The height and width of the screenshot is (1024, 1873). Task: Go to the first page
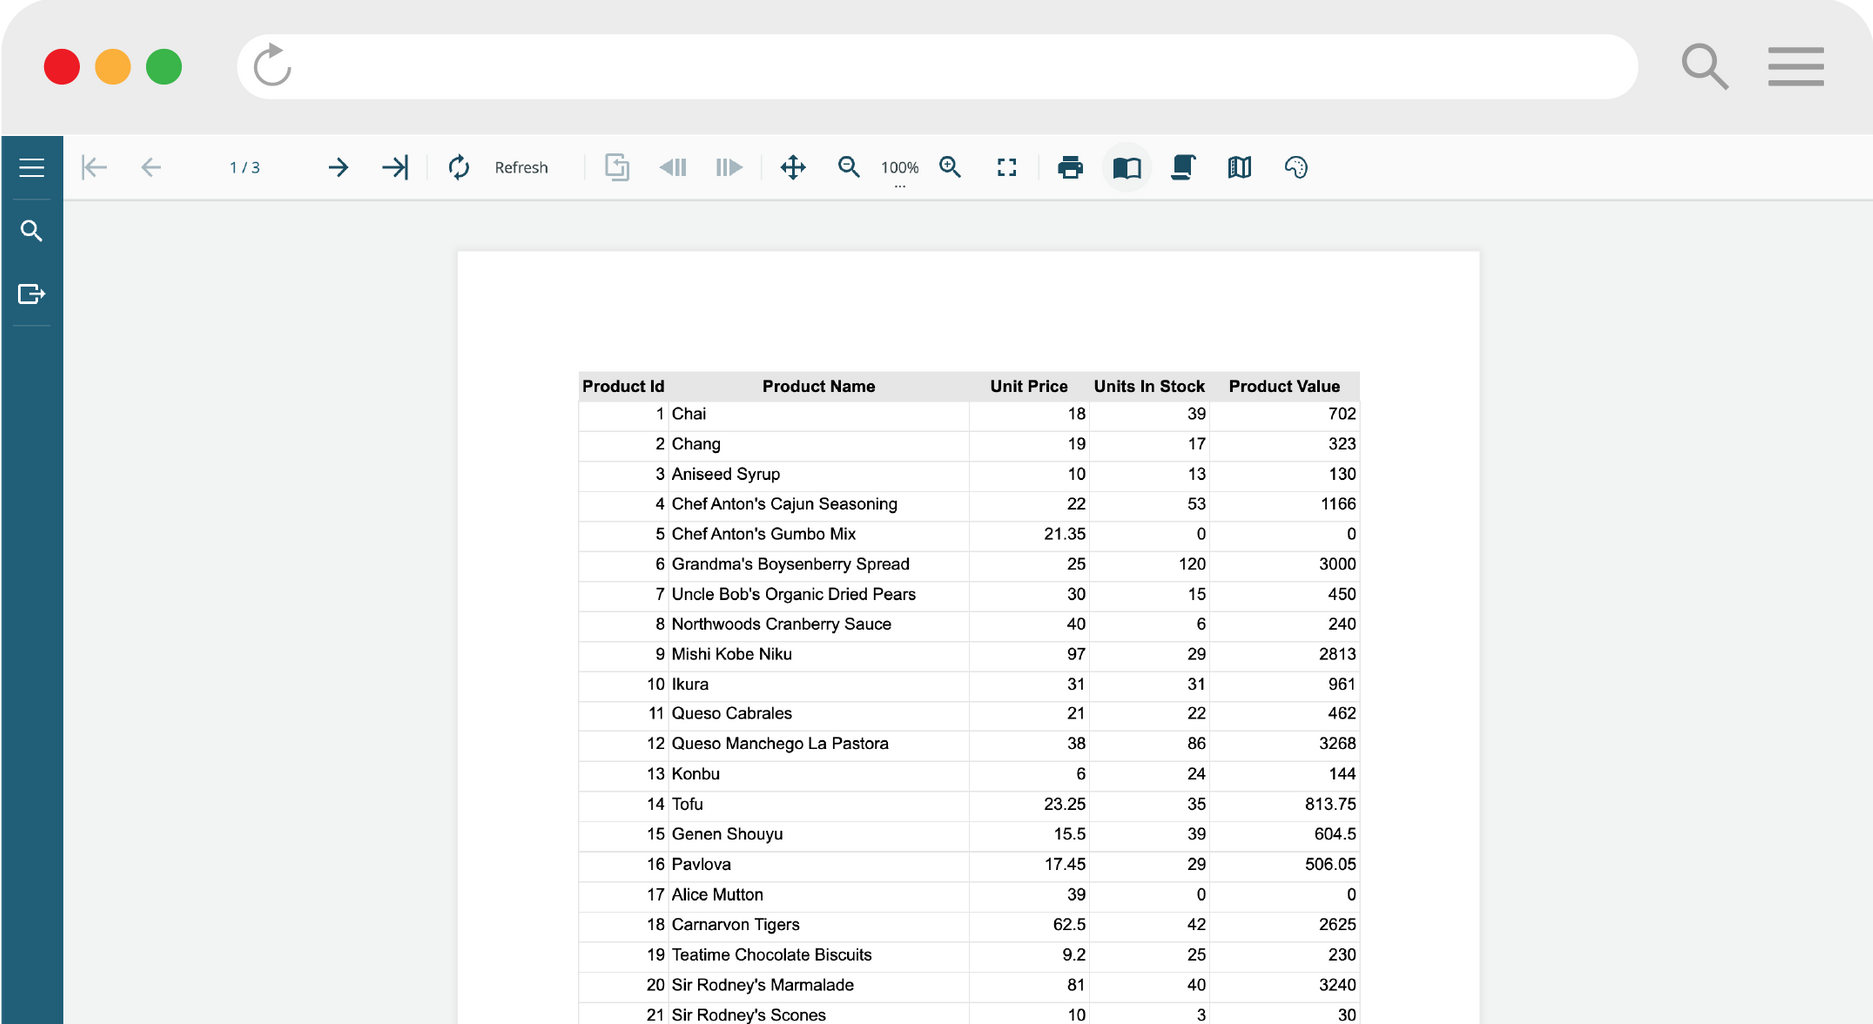94,167
